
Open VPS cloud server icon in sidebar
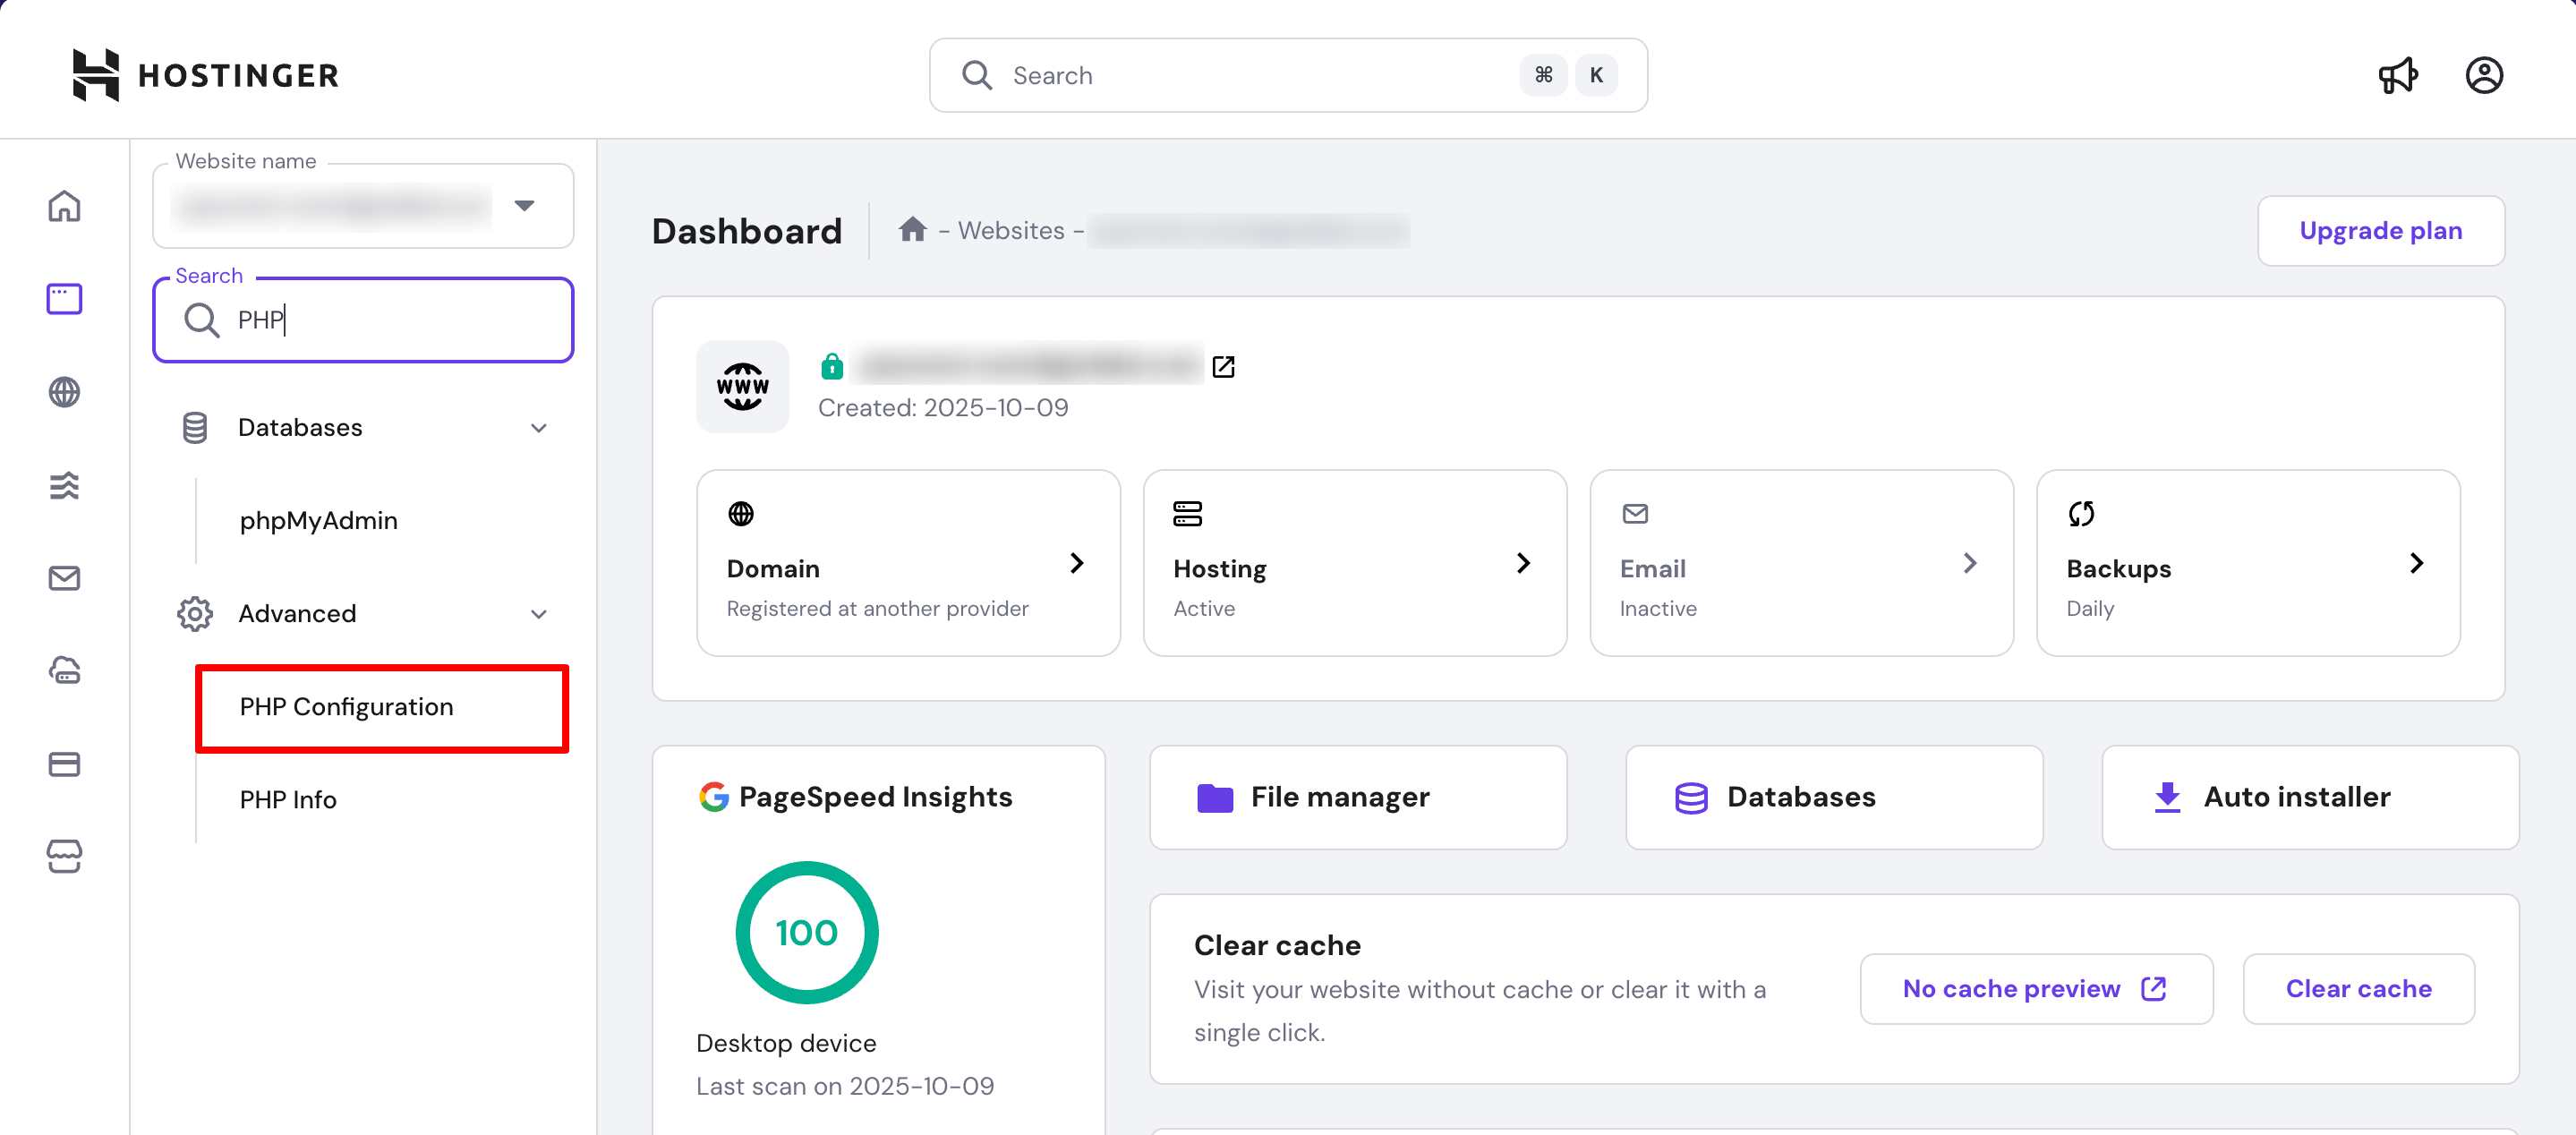point(64,671)
